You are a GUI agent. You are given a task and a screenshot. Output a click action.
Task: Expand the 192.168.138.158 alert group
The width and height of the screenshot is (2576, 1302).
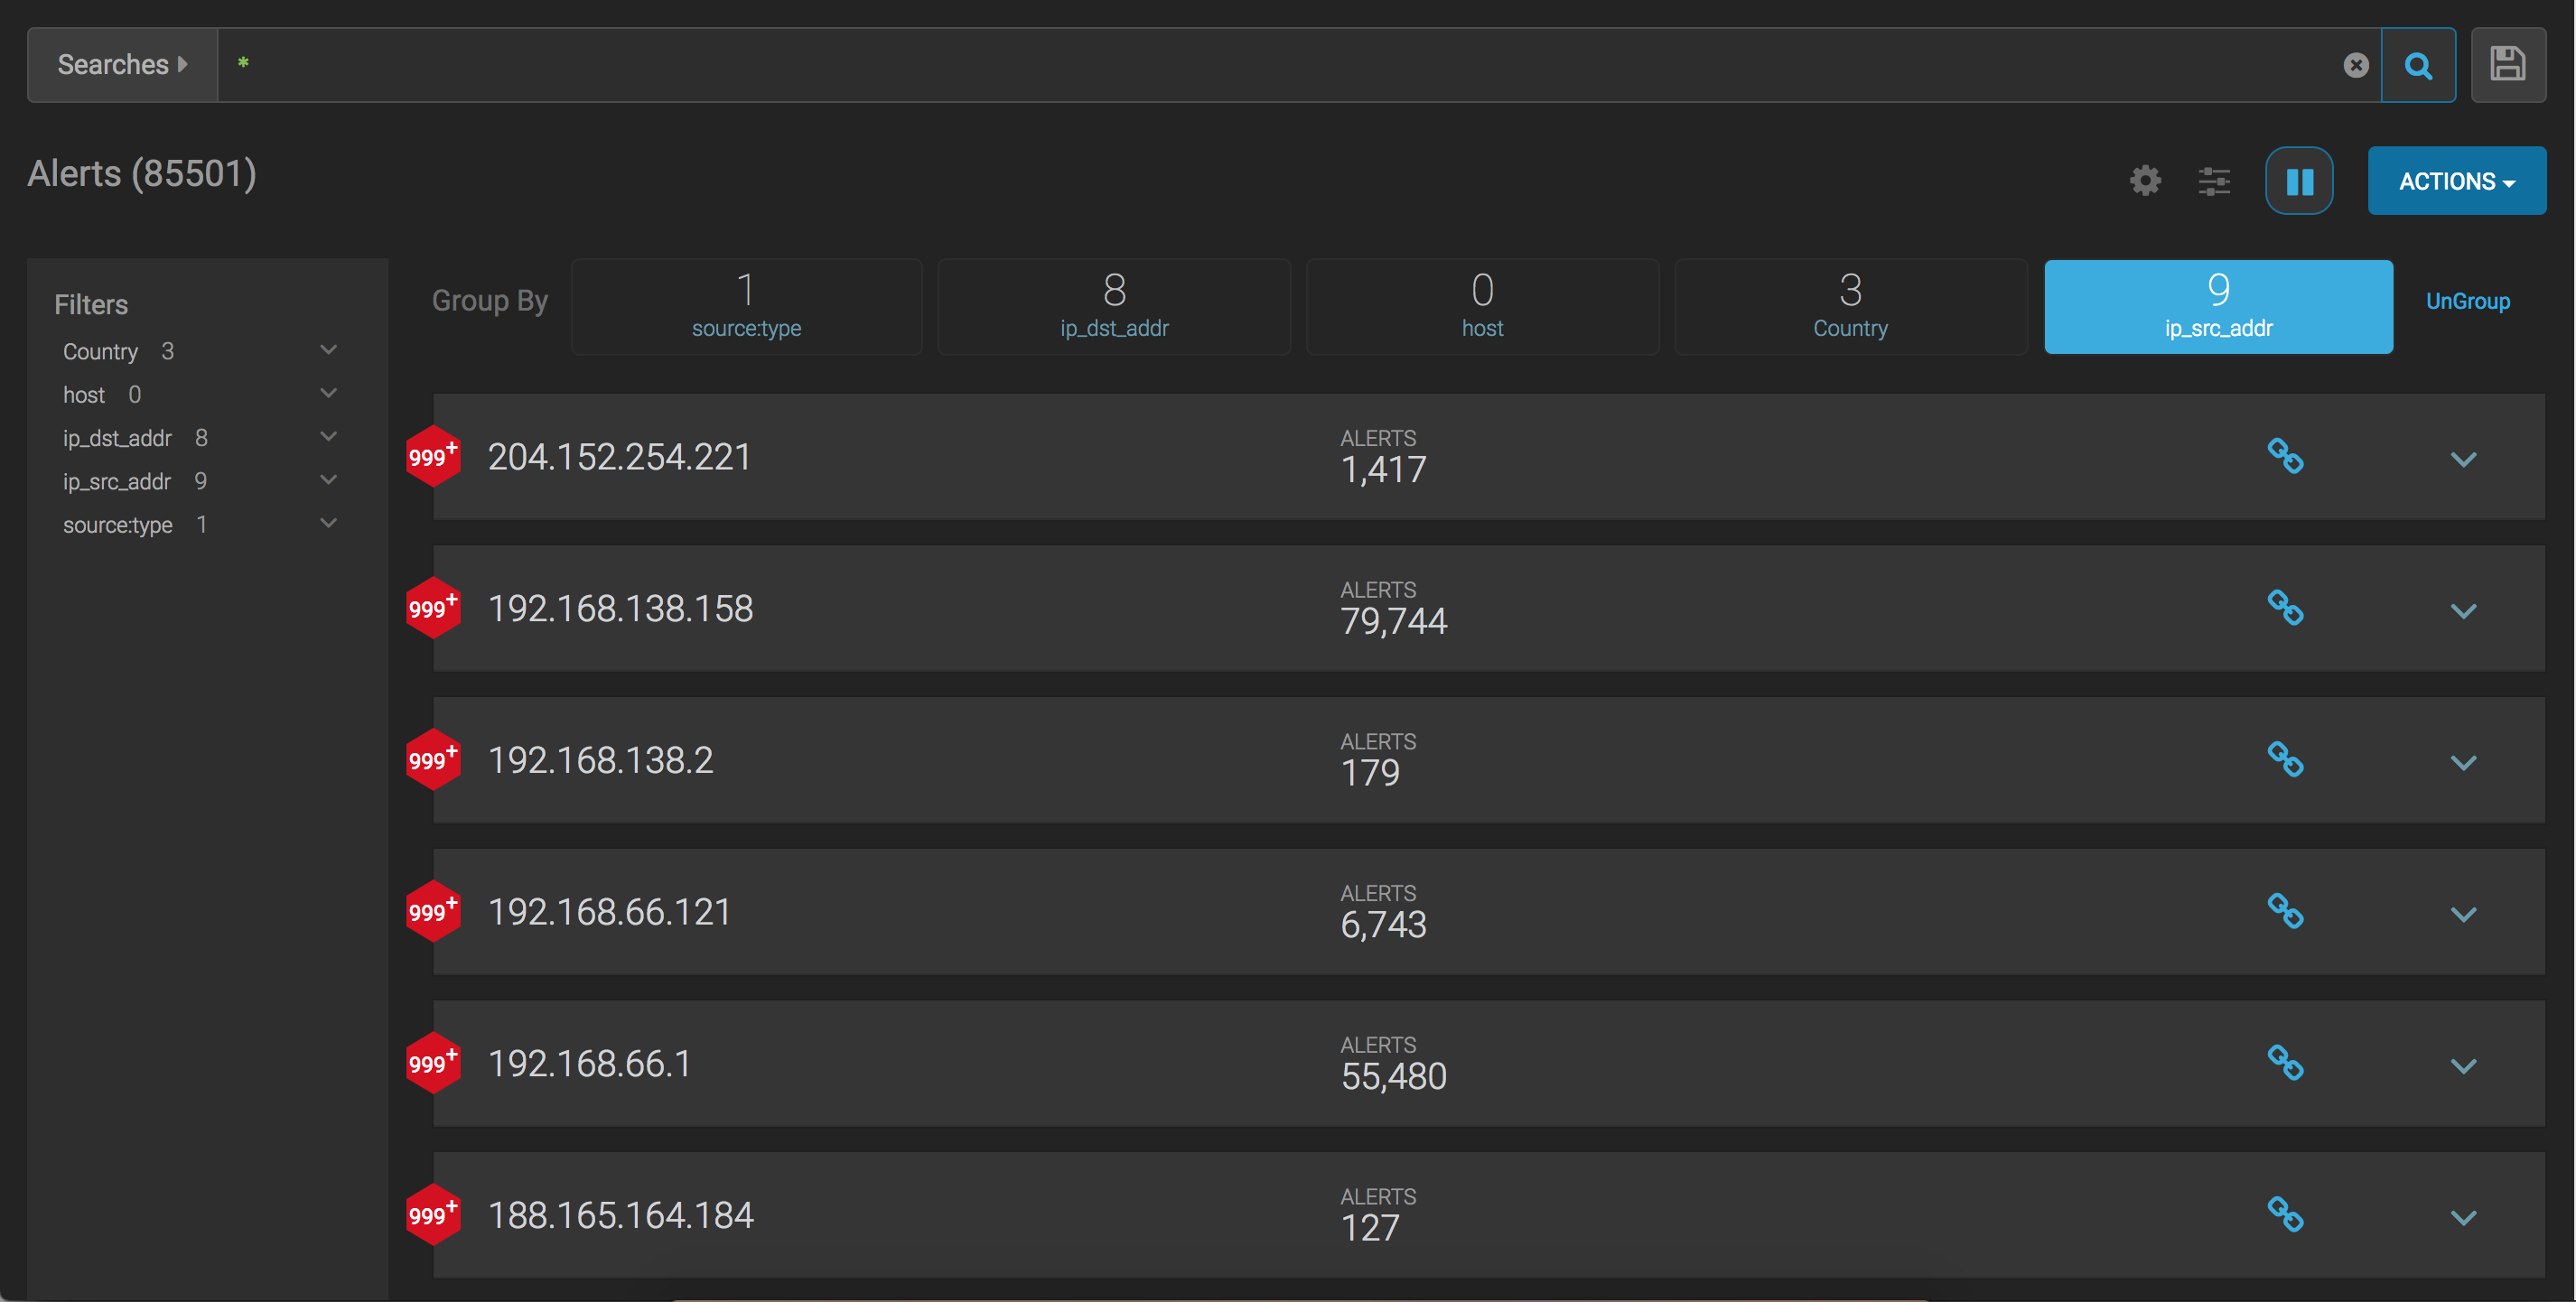pyautogui.click(x=2462, y=611)
